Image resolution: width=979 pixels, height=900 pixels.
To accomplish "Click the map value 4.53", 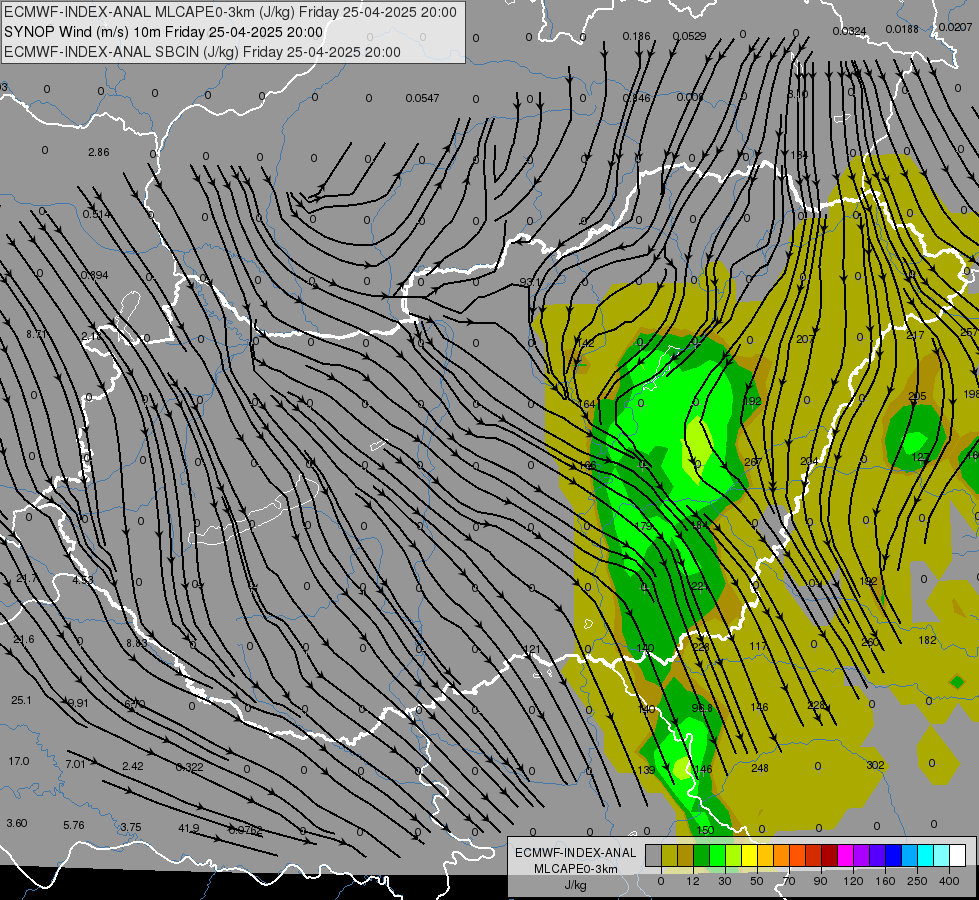I will tap(83, 580).
